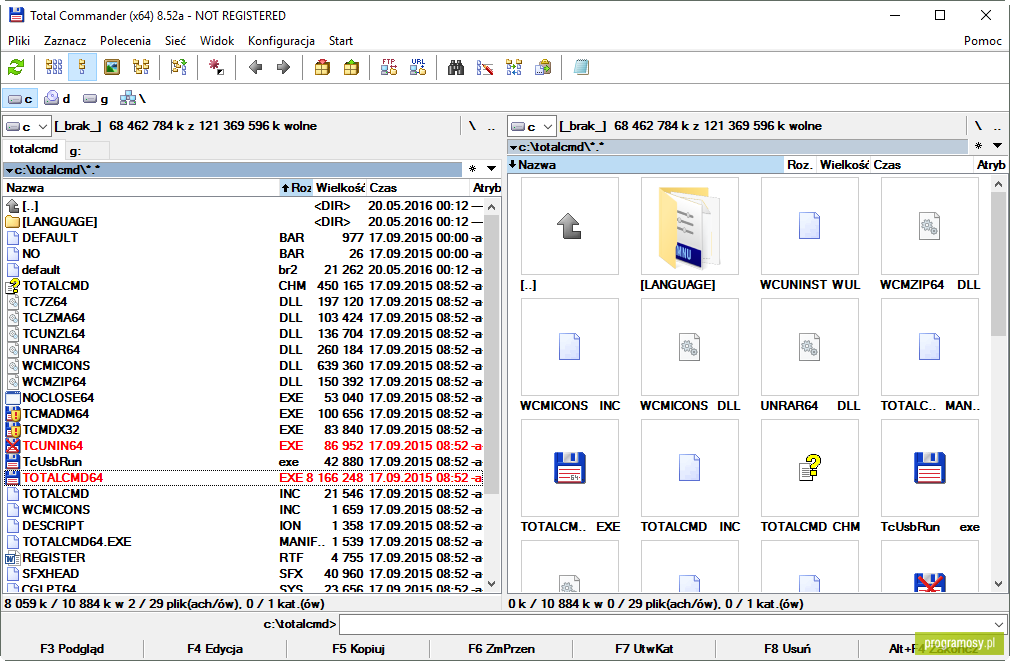
Task: Expand the command line history dropdown
Action: pyautogui.click(x=999, y=624)
